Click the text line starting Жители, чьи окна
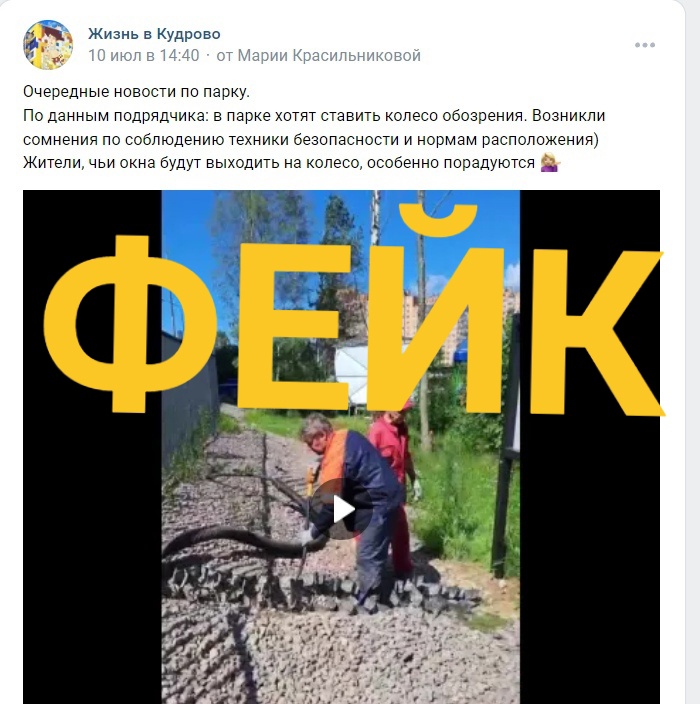 click(279, 163)
